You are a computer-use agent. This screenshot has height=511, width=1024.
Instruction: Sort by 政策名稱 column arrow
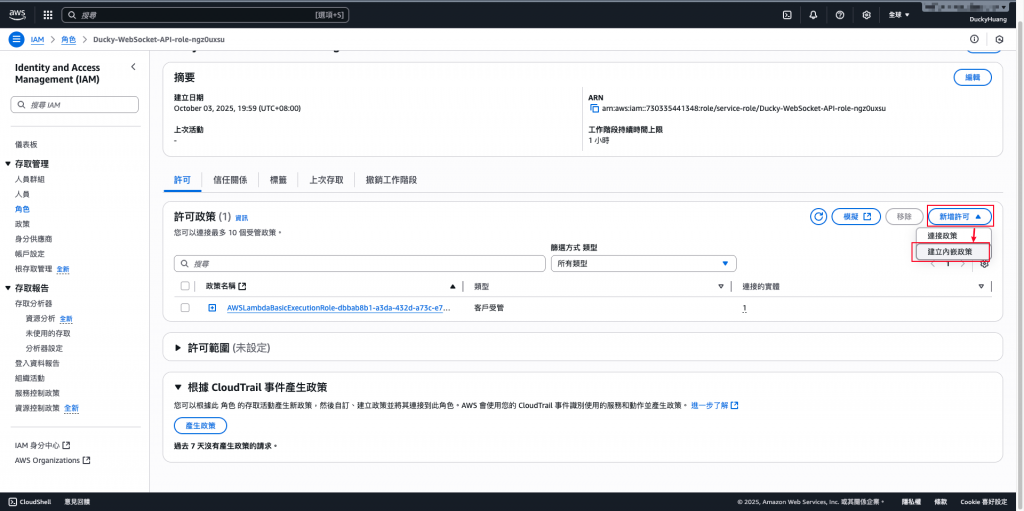coord(453,286)
